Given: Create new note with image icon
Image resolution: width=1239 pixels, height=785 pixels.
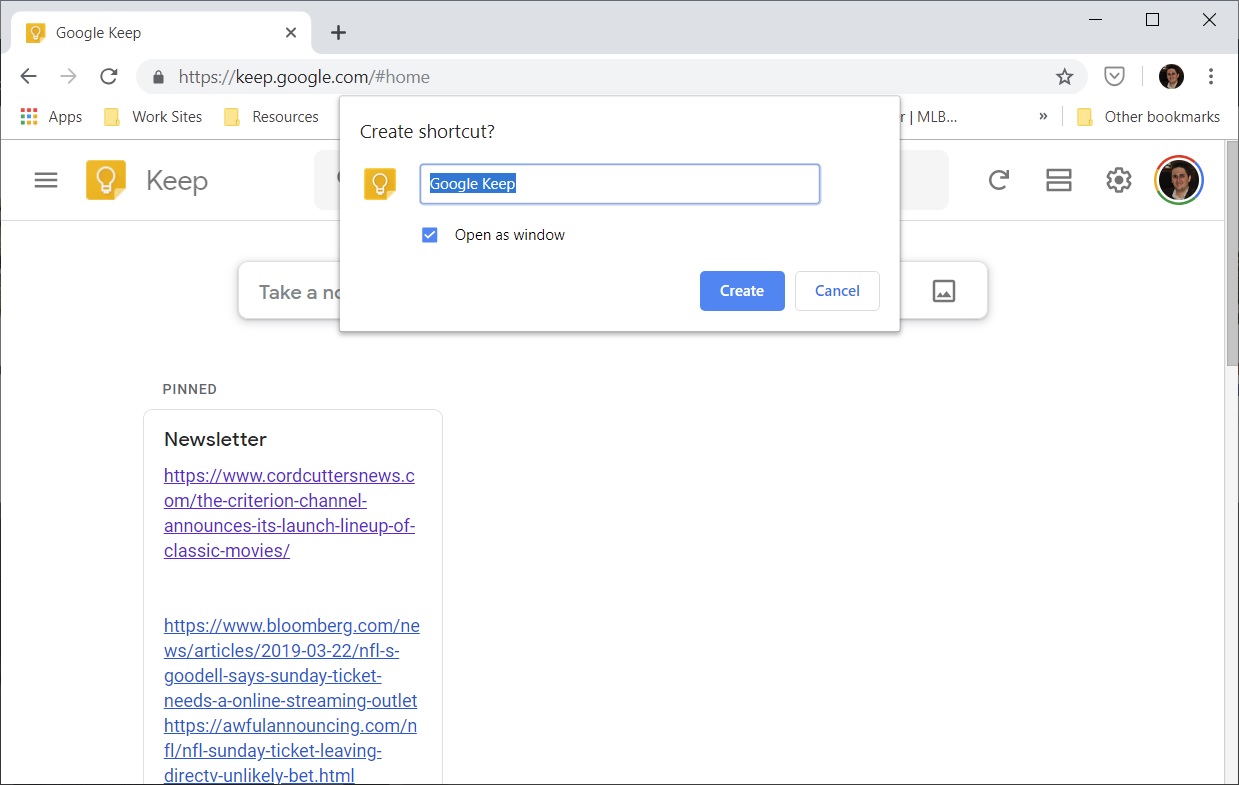Looking at the screenshot, I should 943,291.
